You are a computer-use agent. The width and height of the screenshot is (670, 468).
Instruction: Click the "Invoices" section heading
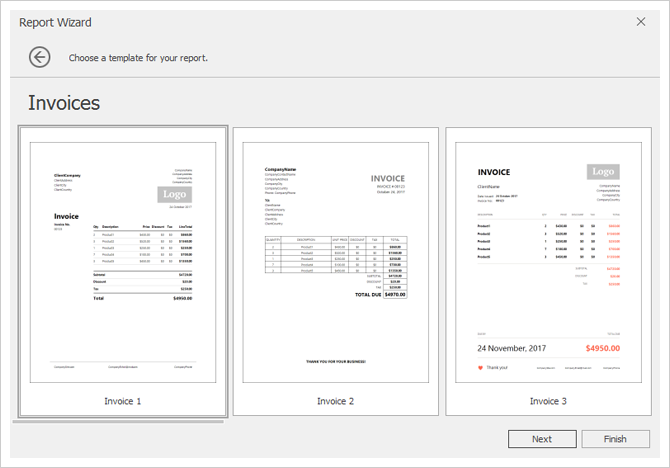point(64,103)
